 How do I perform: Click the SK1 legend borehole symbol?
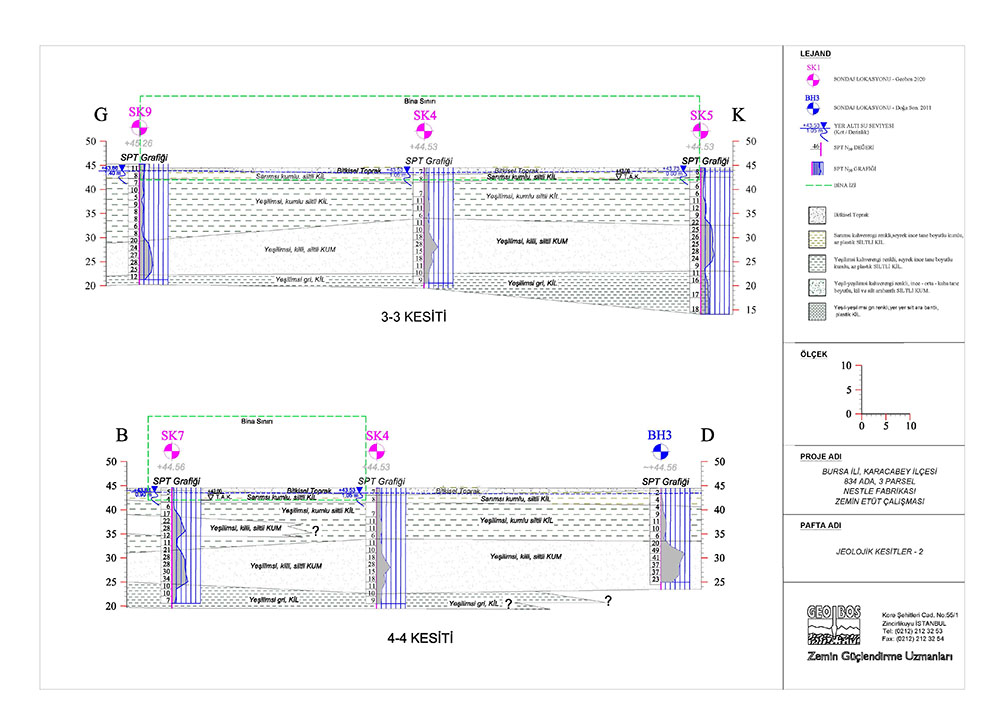click(812, 78)
